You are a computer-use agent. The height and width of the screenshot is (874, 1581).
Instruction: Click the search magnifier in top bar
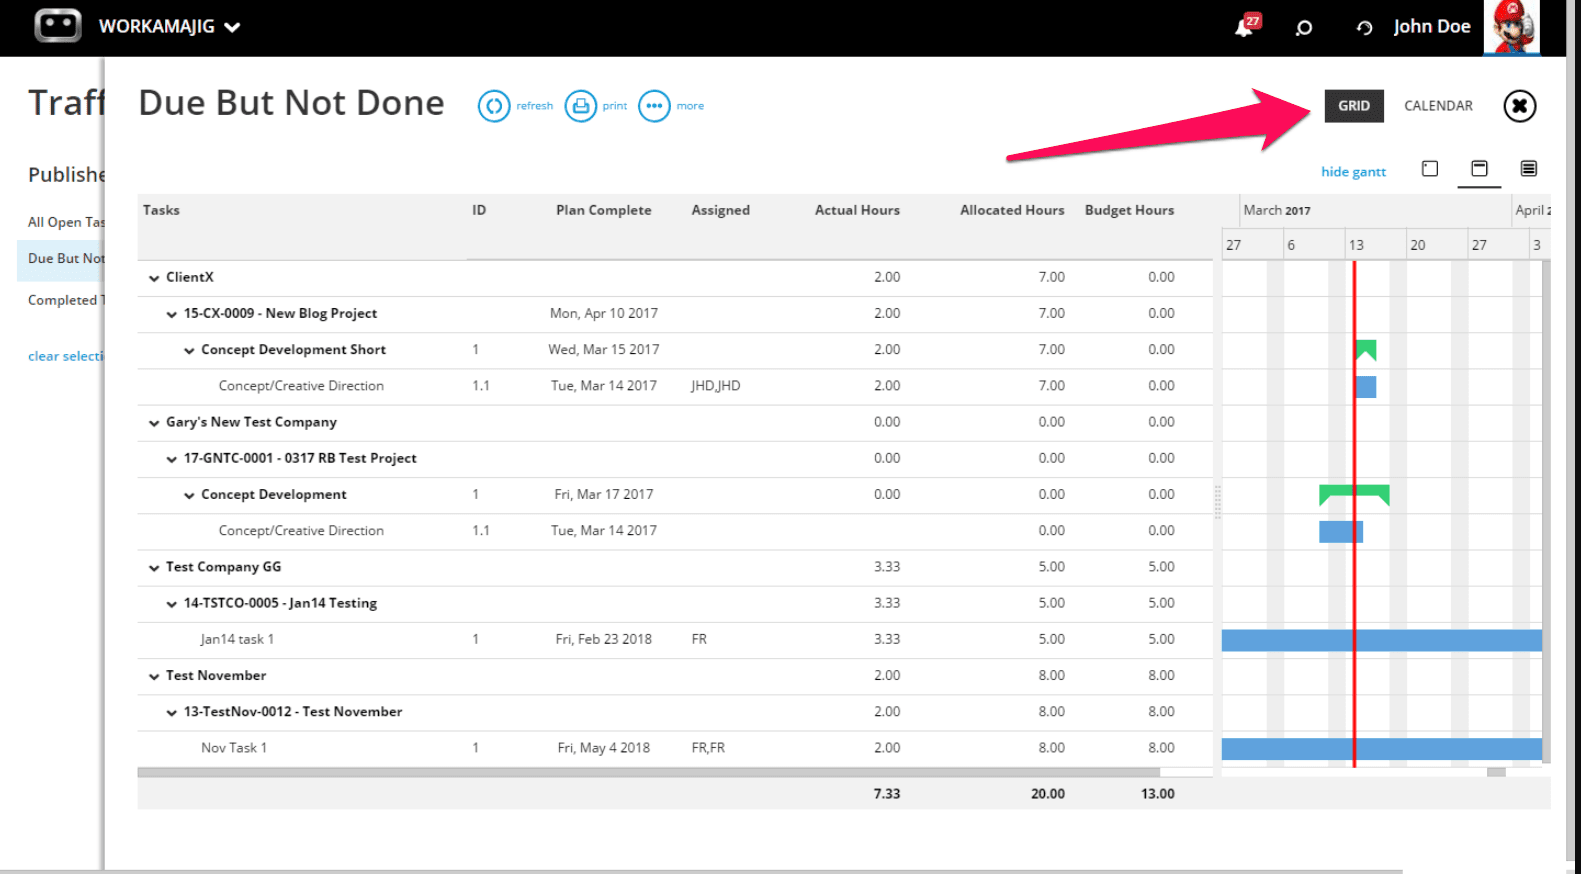pos(1303,28)
